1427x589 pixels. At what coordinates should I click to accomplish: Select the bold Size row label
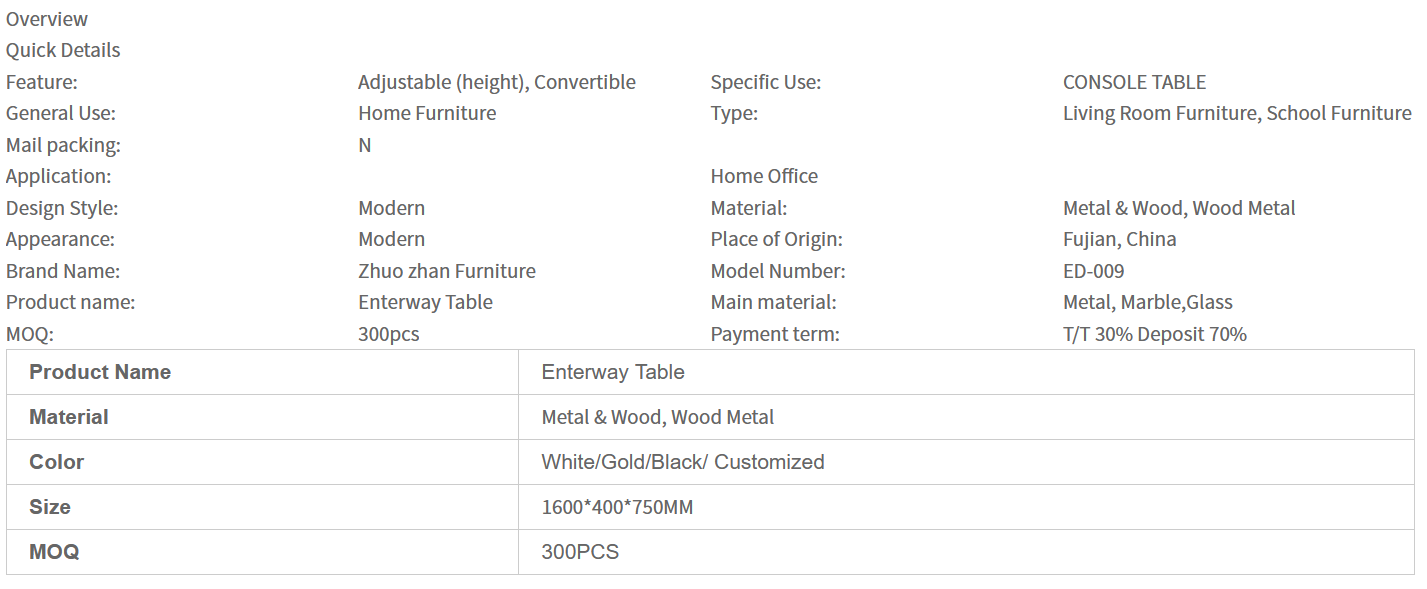pyautogui.click(x=50, y=507)
